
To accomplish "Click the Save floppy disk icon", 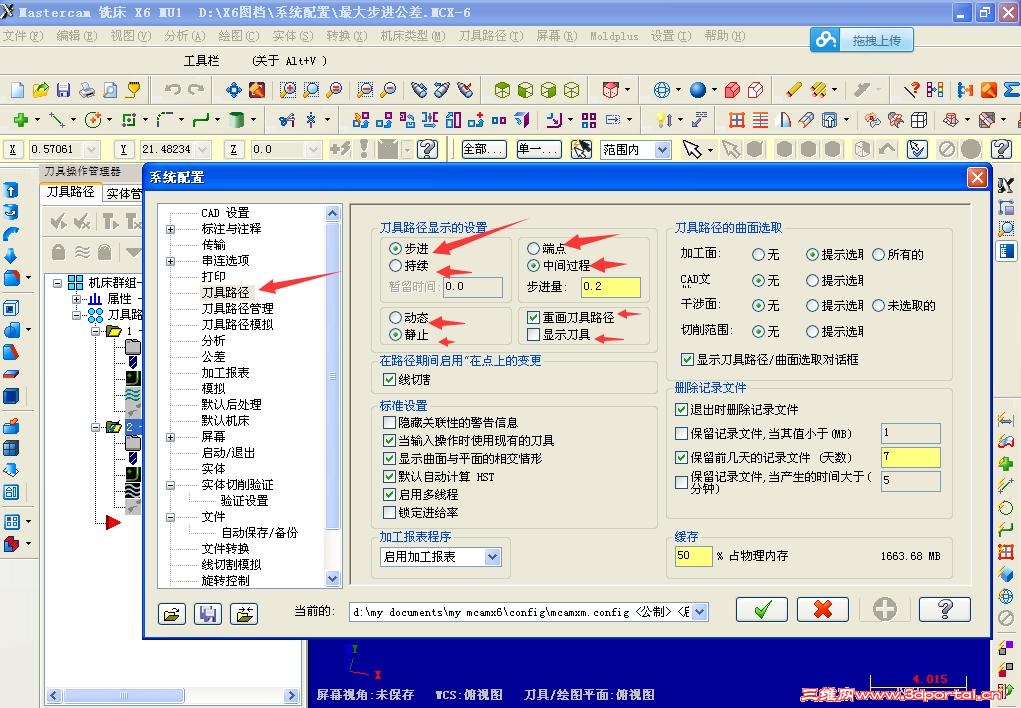I will click(x=63, y=90).
